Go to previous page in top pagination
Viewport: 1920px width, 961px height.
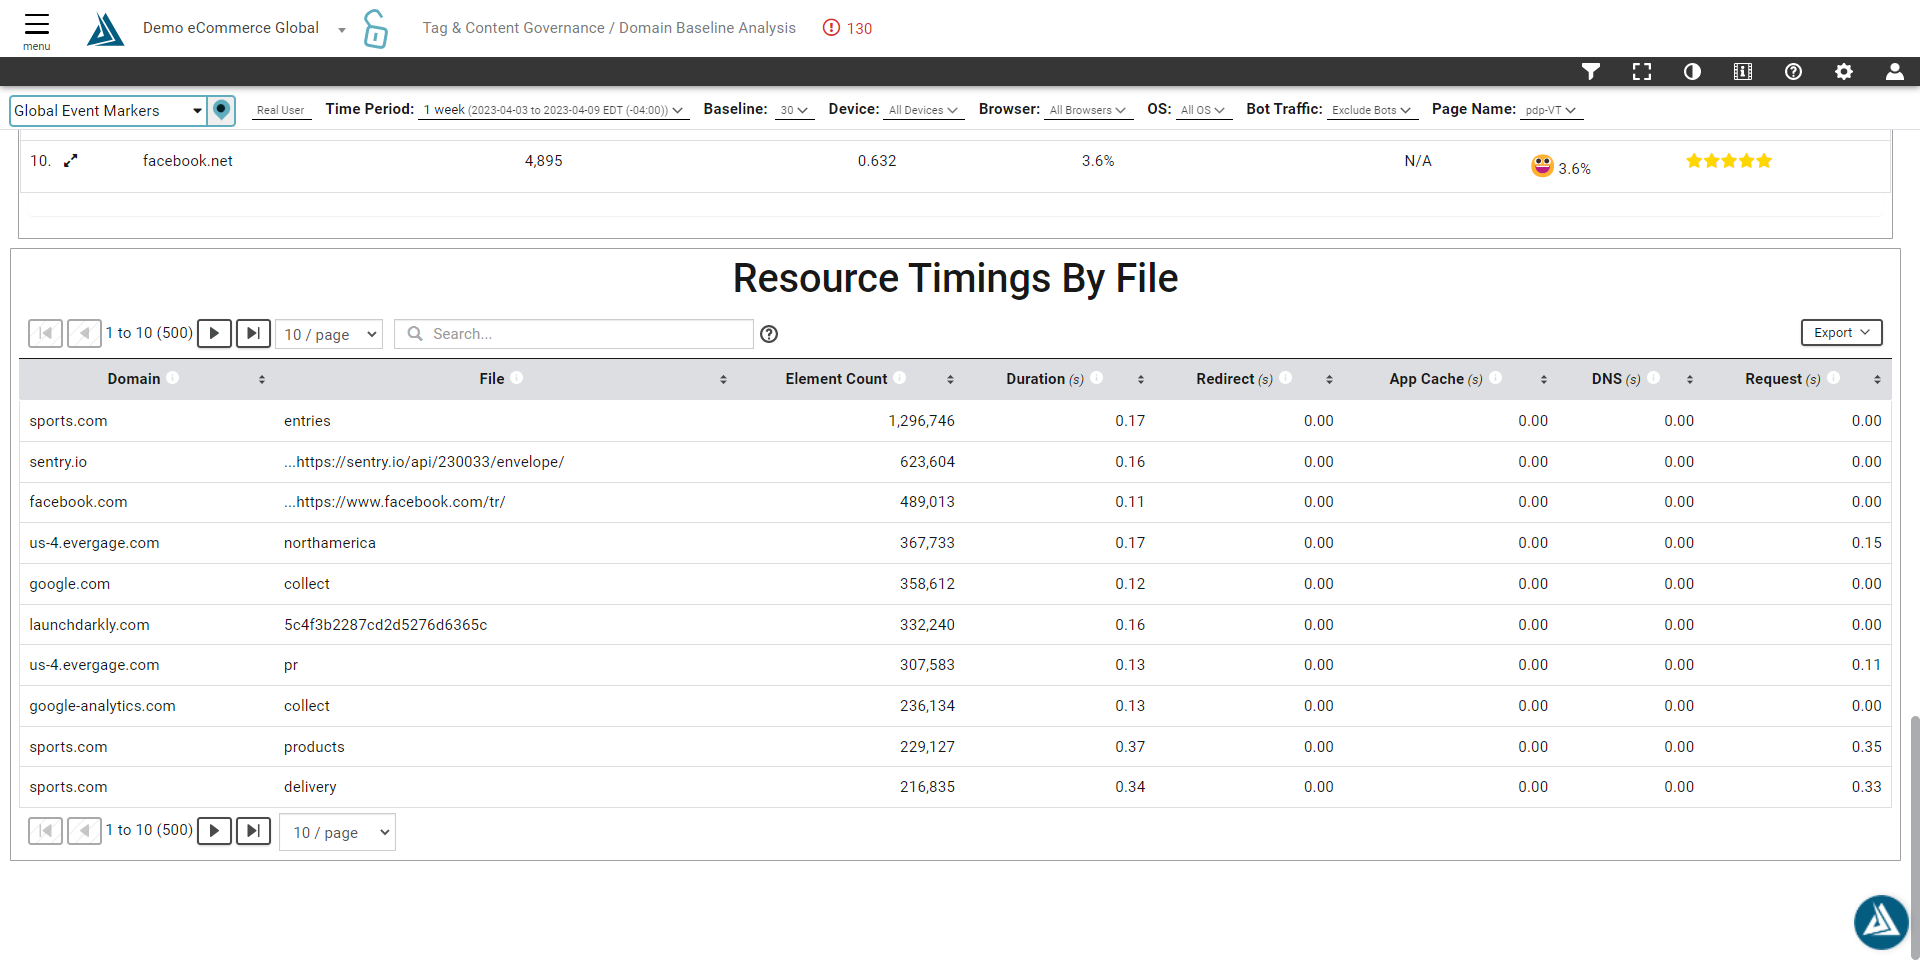point(84,333)
